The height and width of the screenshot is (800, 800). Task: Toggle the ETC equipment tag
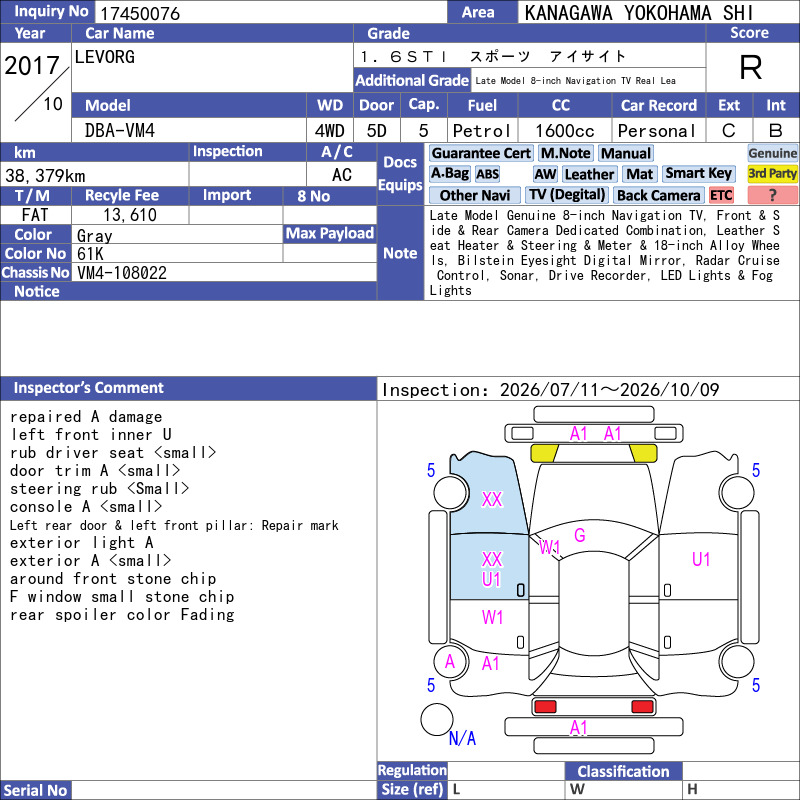(x=721, y=195)
